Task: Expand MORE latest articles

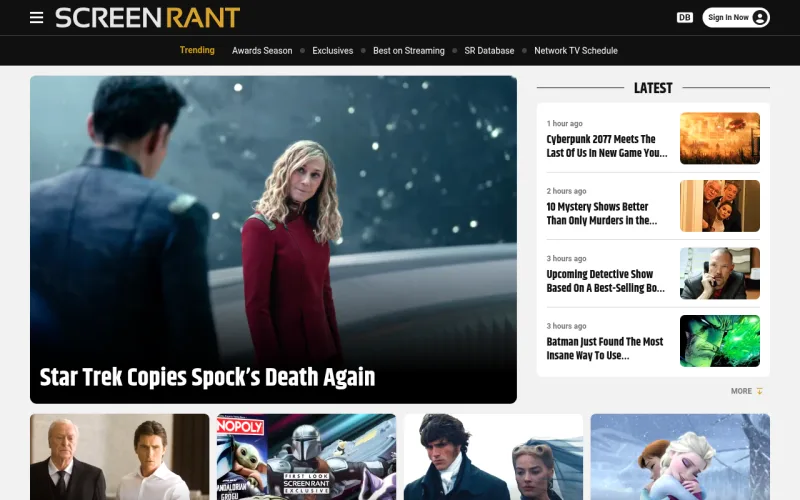Action: (746, 391)
